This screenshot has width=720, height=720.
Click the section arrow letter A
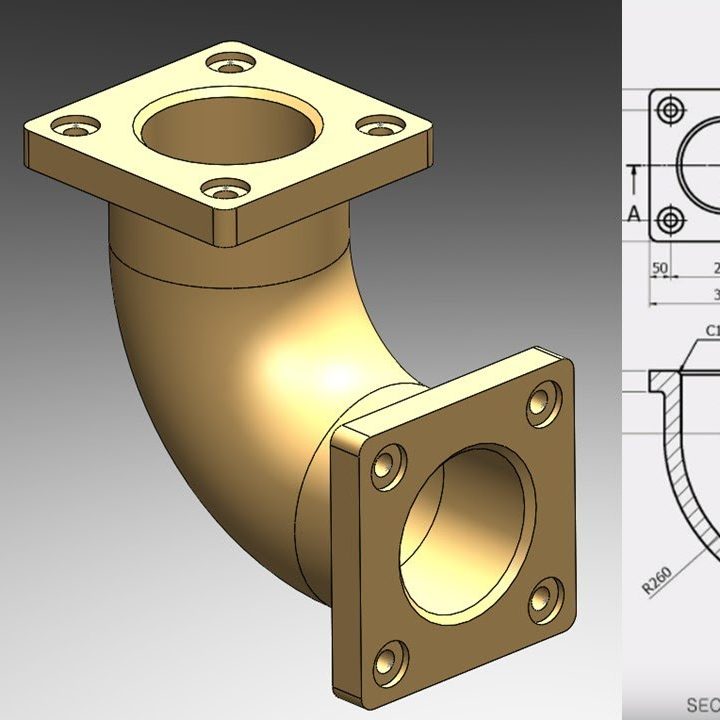[634, 213]
